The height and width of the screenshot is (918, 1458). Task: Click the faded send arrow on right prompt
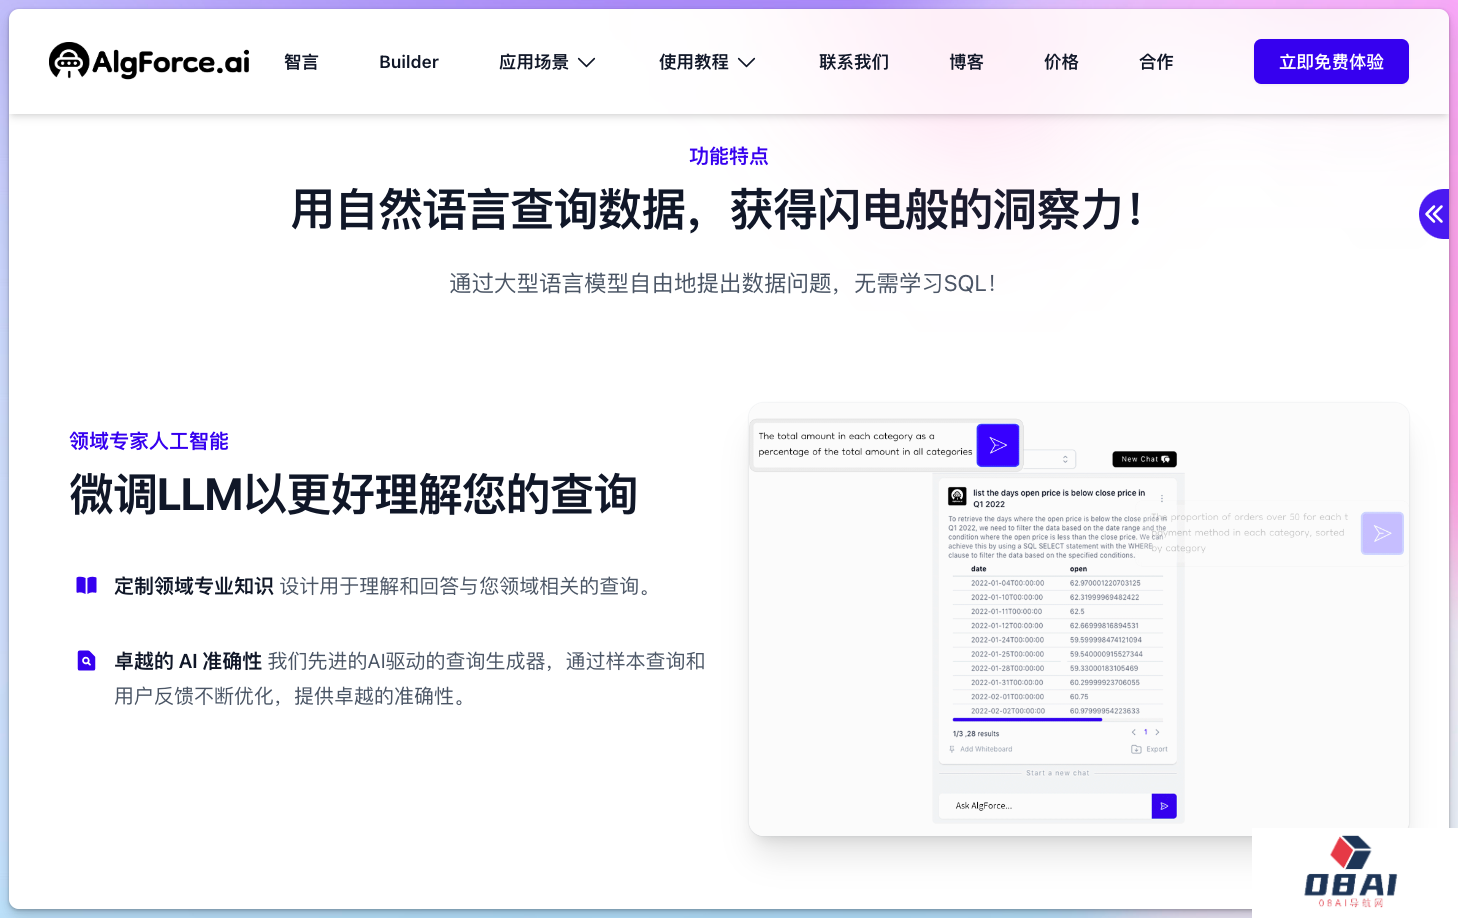click(x=1382, y=533)
